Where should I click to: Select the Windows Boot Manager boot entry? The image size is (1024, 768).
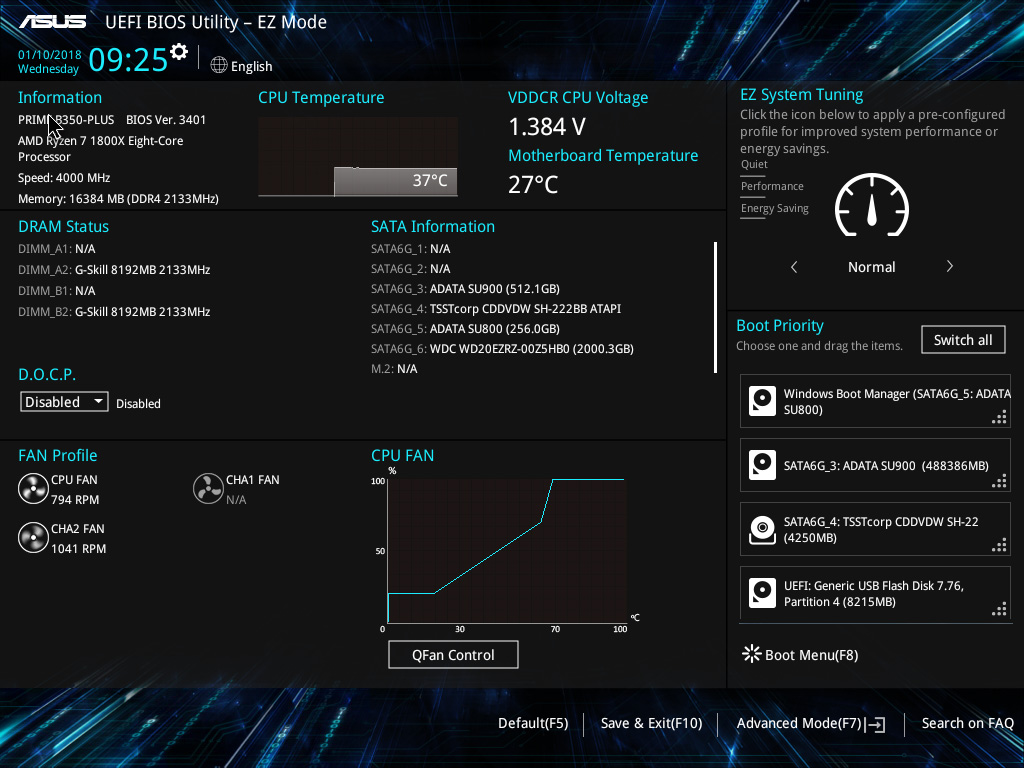pyautogui.click(x=875, y=401)
